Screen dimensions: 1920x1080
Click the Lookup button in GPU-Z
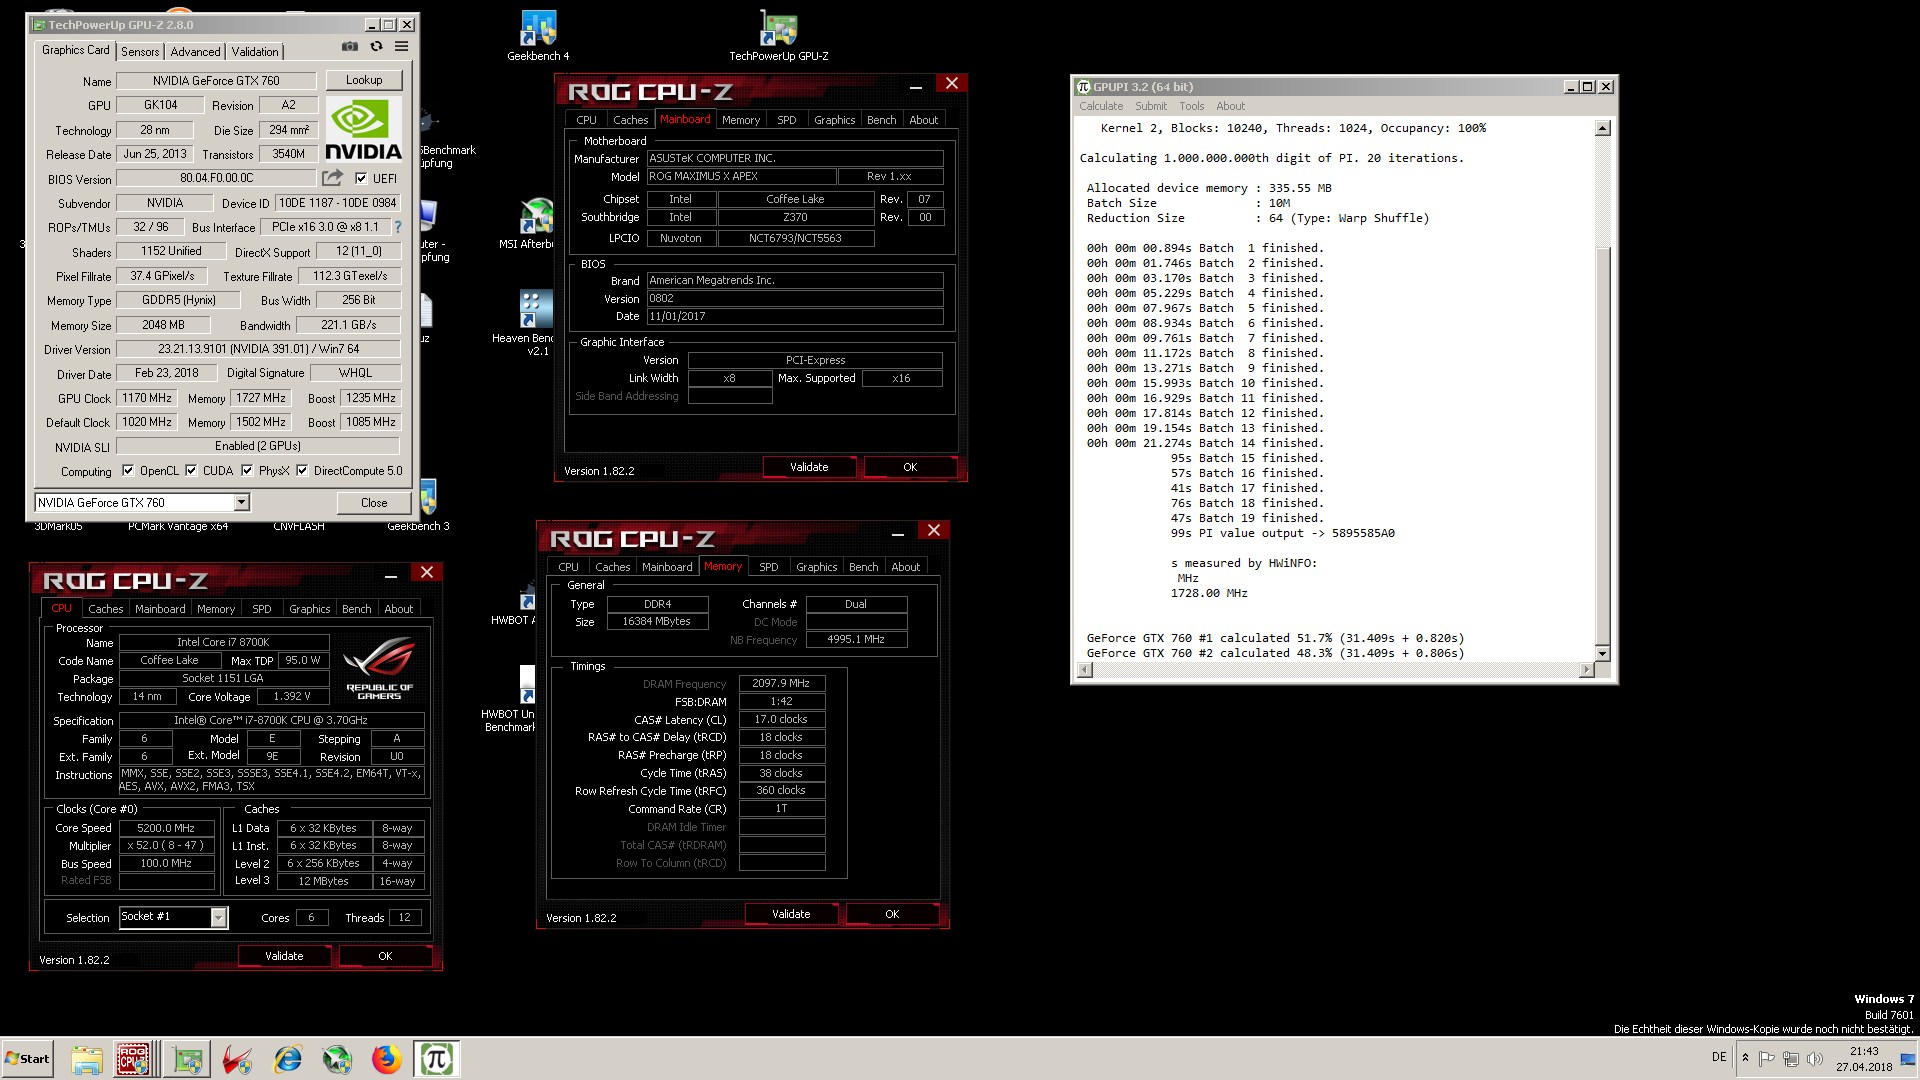click(x=364, y=80)
